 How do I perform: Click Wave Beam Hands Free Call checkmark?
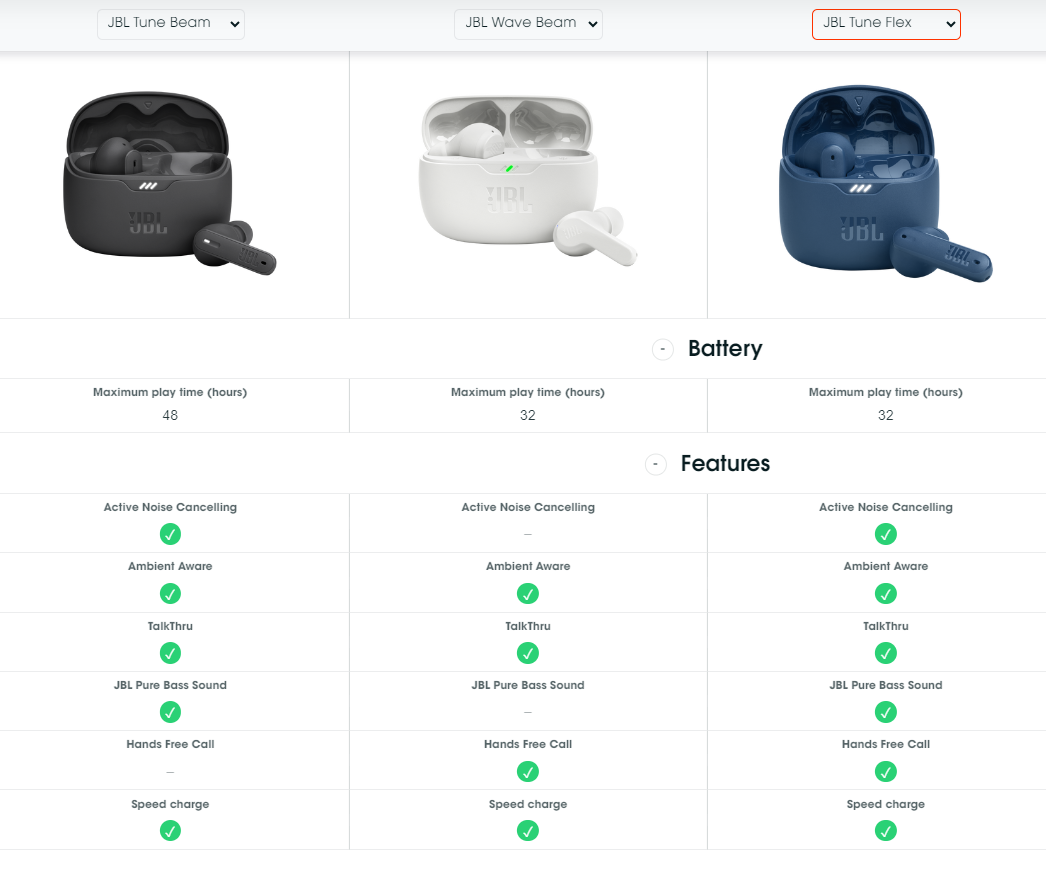coord(528,771)
